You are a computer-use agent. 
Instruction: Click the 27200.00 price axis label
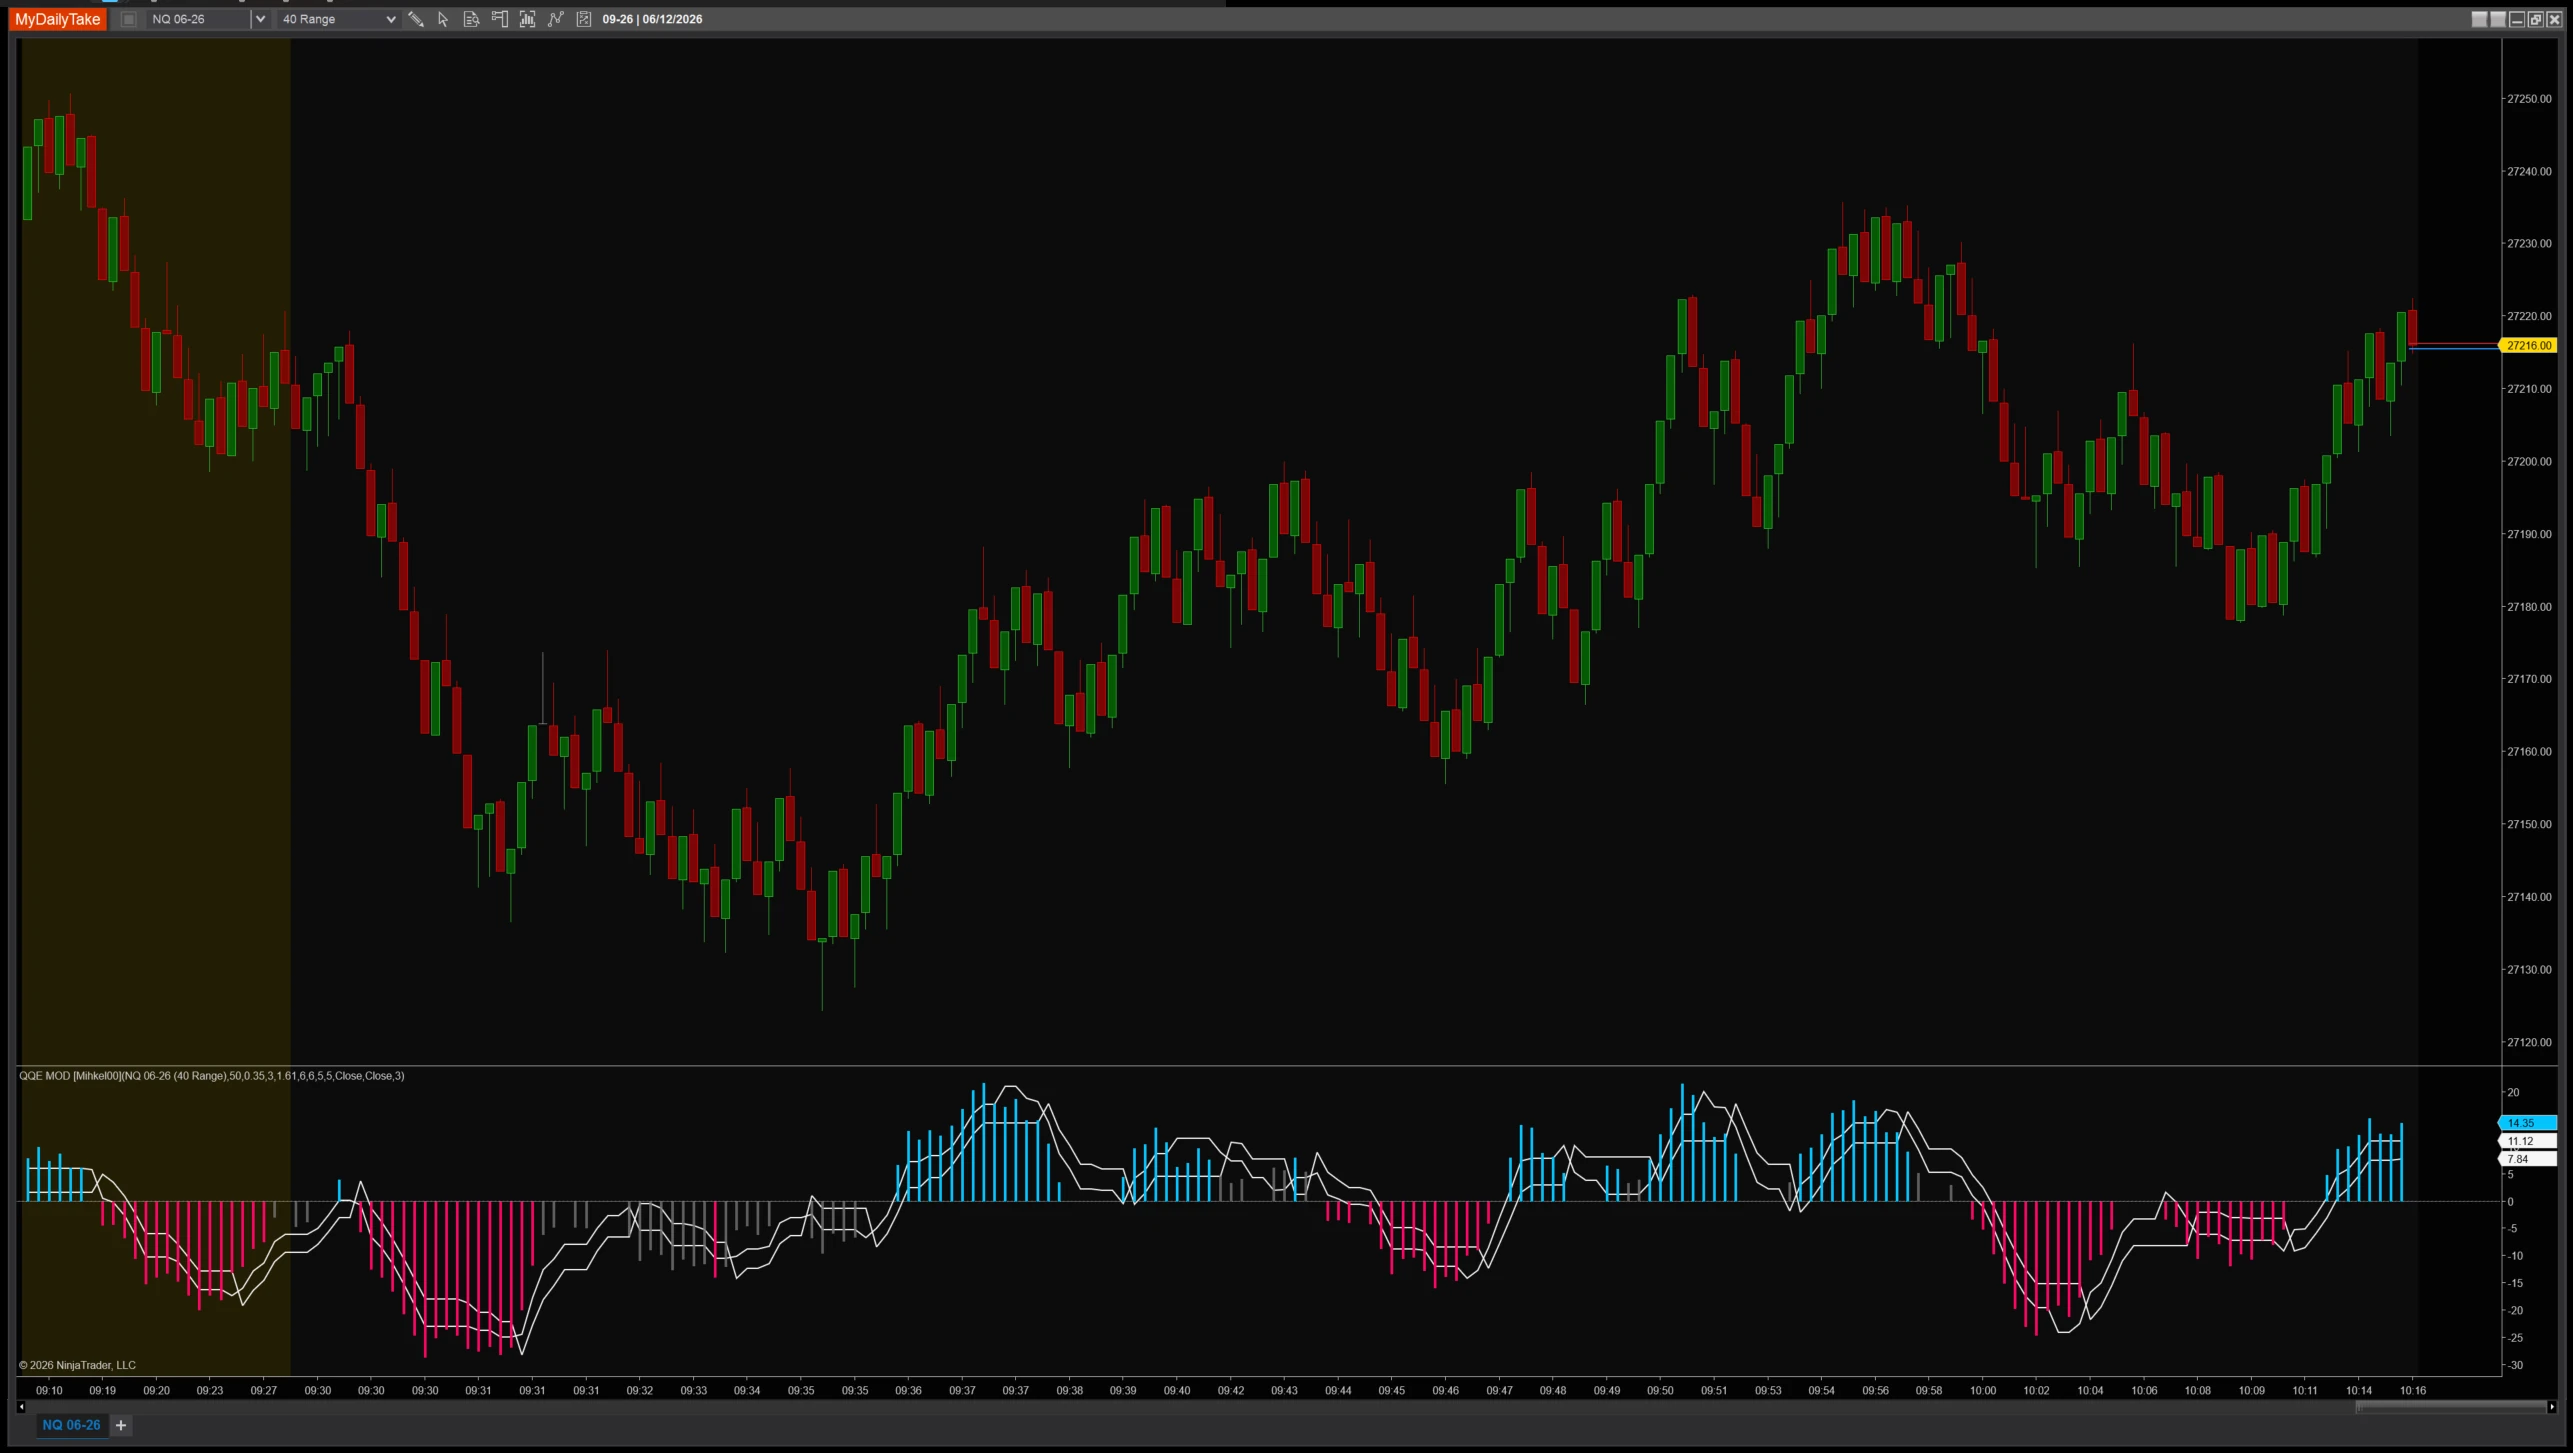2528,462
